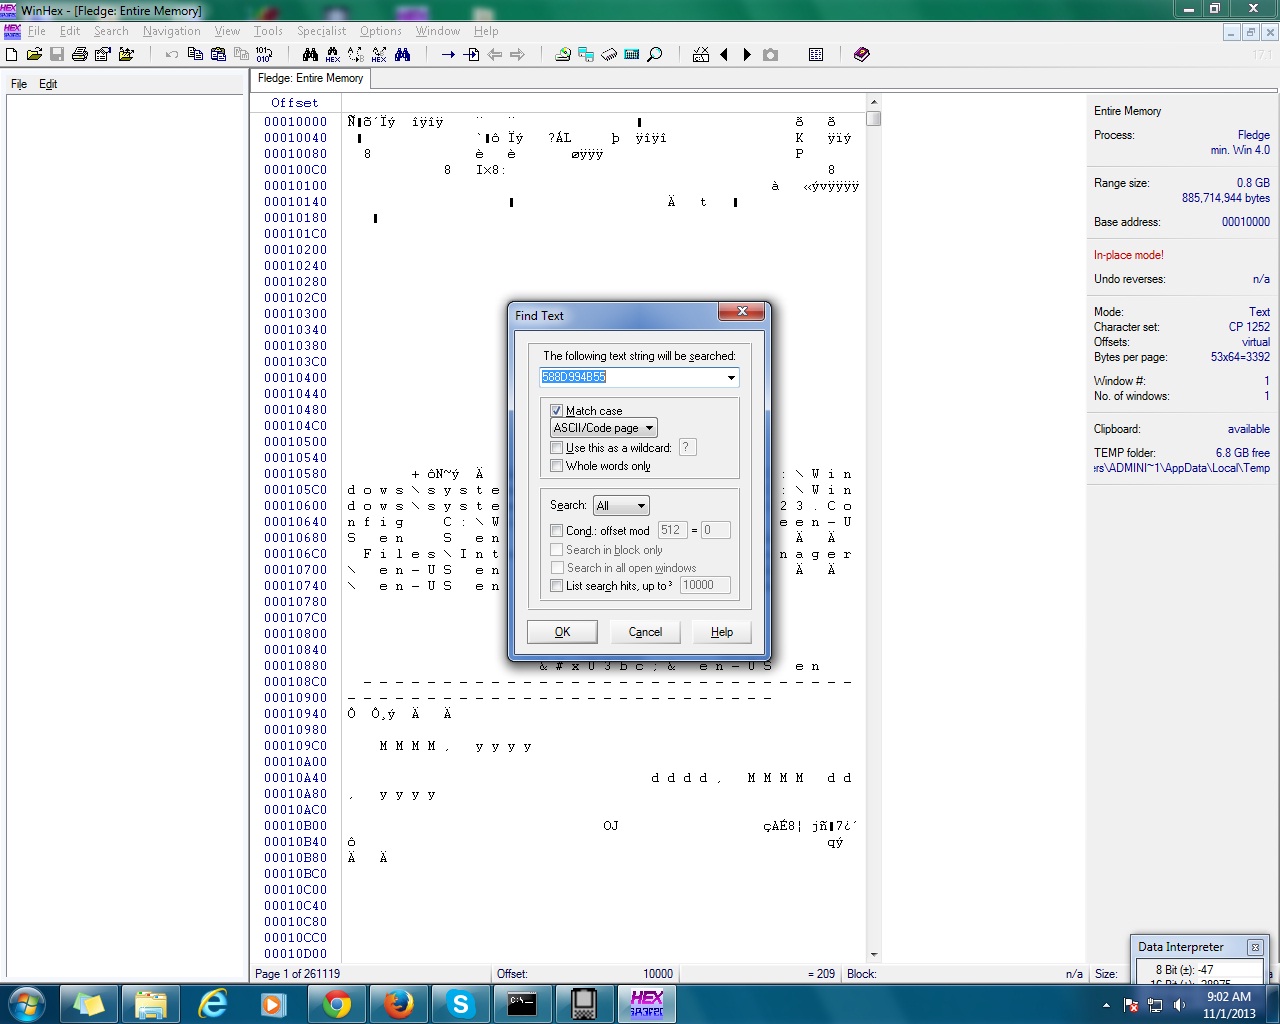This screenshot has height=1024, width=1280.
Task: Tick the Whole words only checkbox
Action: pos(557,466)
